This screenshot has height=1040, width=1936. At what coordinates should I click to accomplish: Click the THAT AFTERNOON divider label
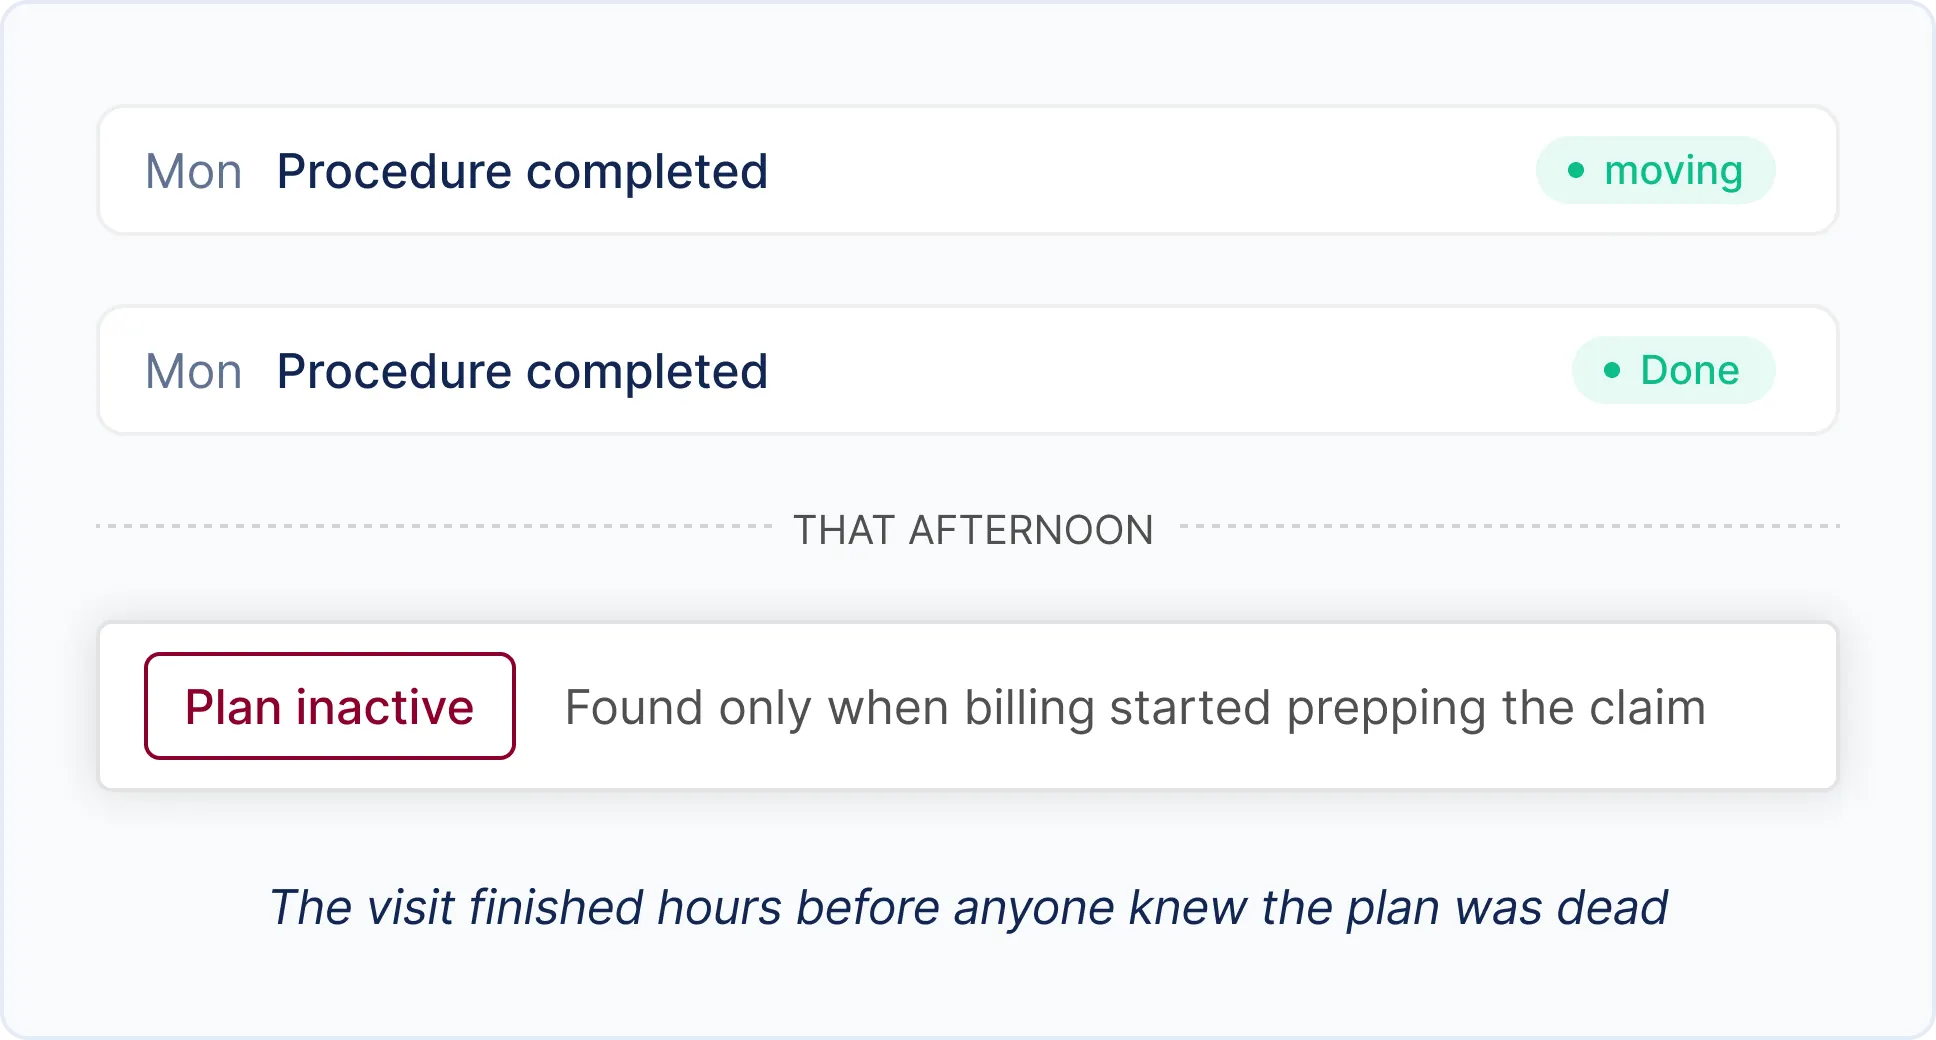tap(973, 530)
